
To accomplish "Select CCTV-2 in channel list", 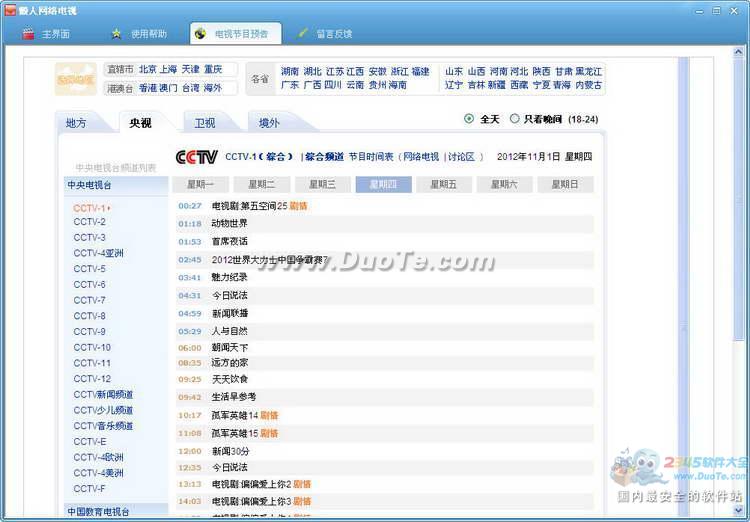I will click(89, 222).
